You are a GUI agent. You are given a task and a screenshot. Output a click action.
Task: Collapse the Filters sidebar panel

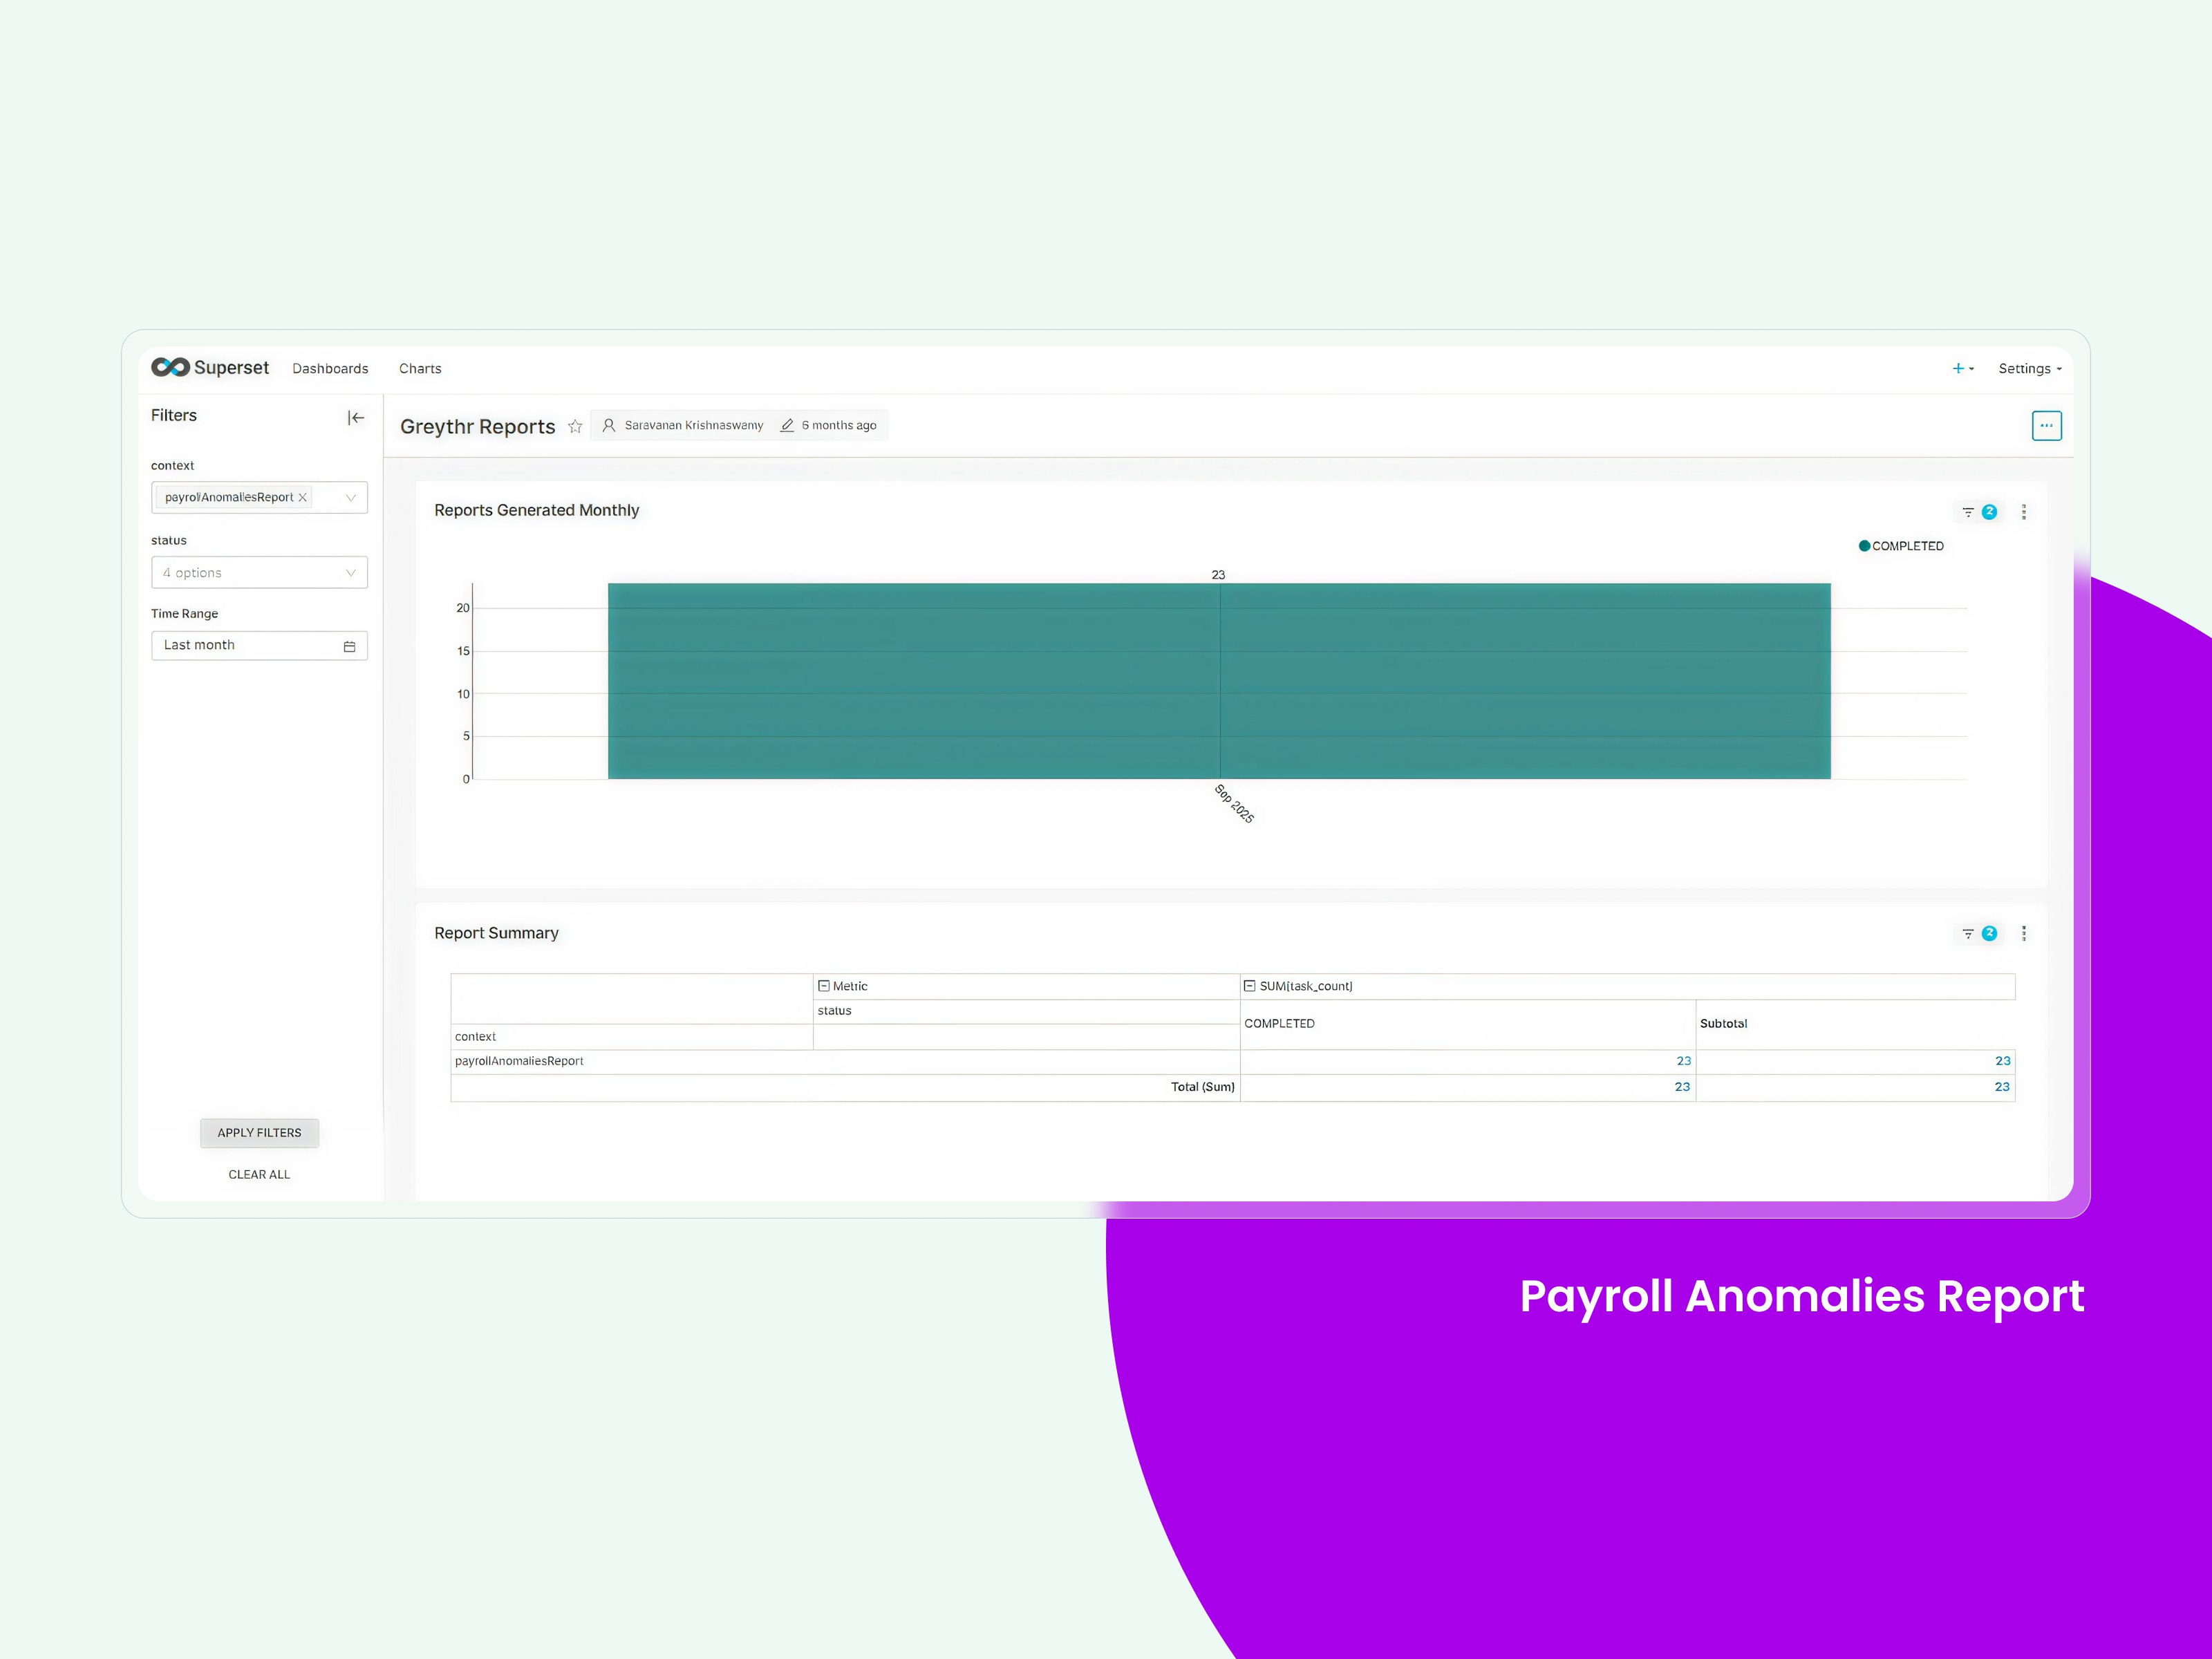(356, 418)
